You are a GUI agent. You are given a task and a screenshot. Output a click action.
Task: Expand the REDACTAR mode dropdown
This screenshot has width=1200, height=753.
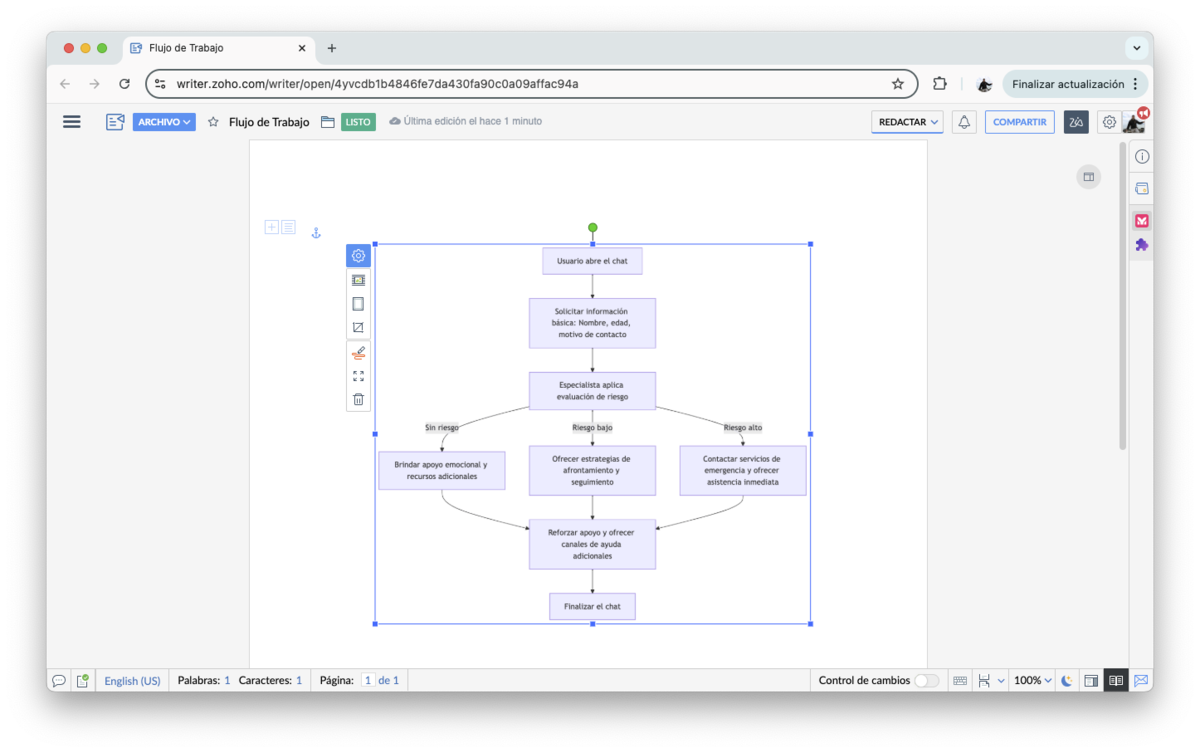coord(908,122)
